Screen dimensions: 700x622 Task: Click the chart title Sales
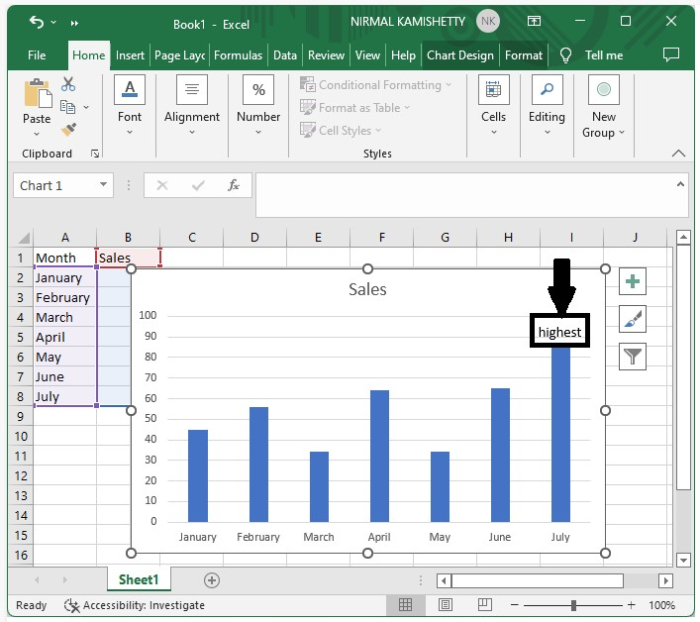point(367,289)
